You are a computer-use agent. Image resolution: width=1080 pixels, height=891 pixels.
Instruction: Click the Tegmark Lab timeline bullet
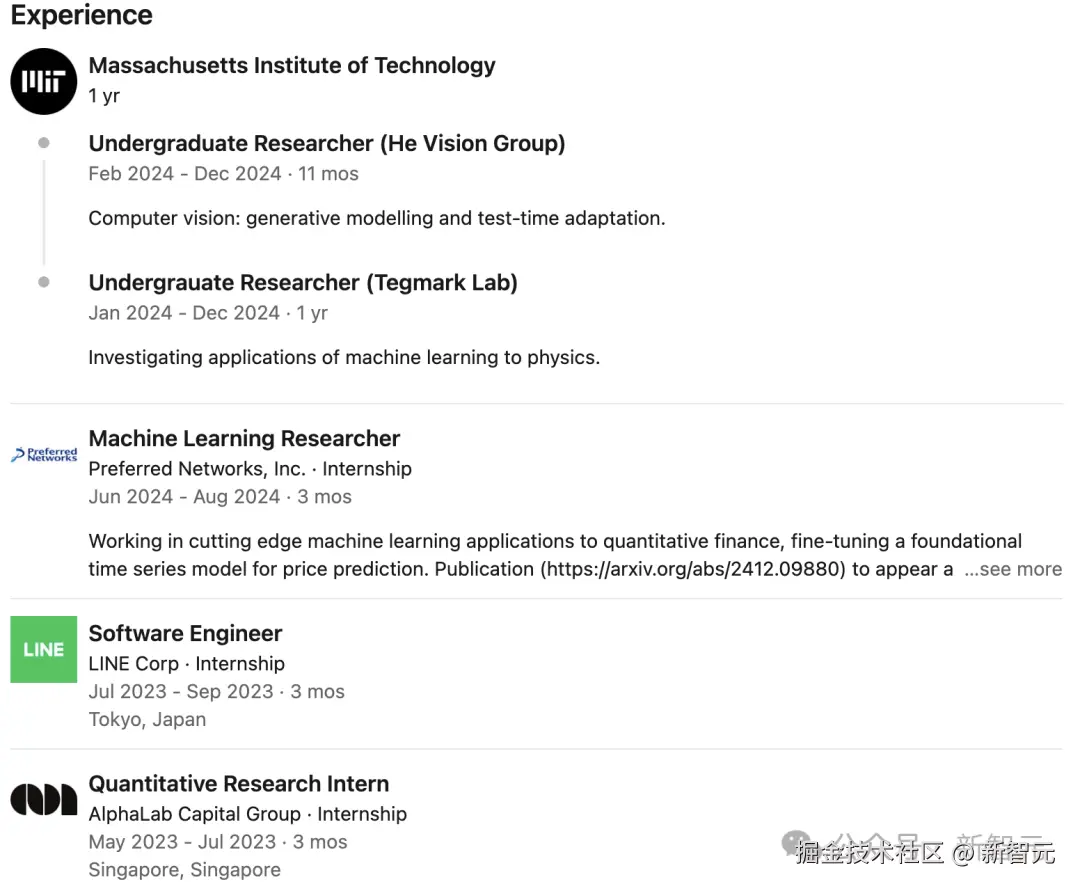click(x=43, y=282)
